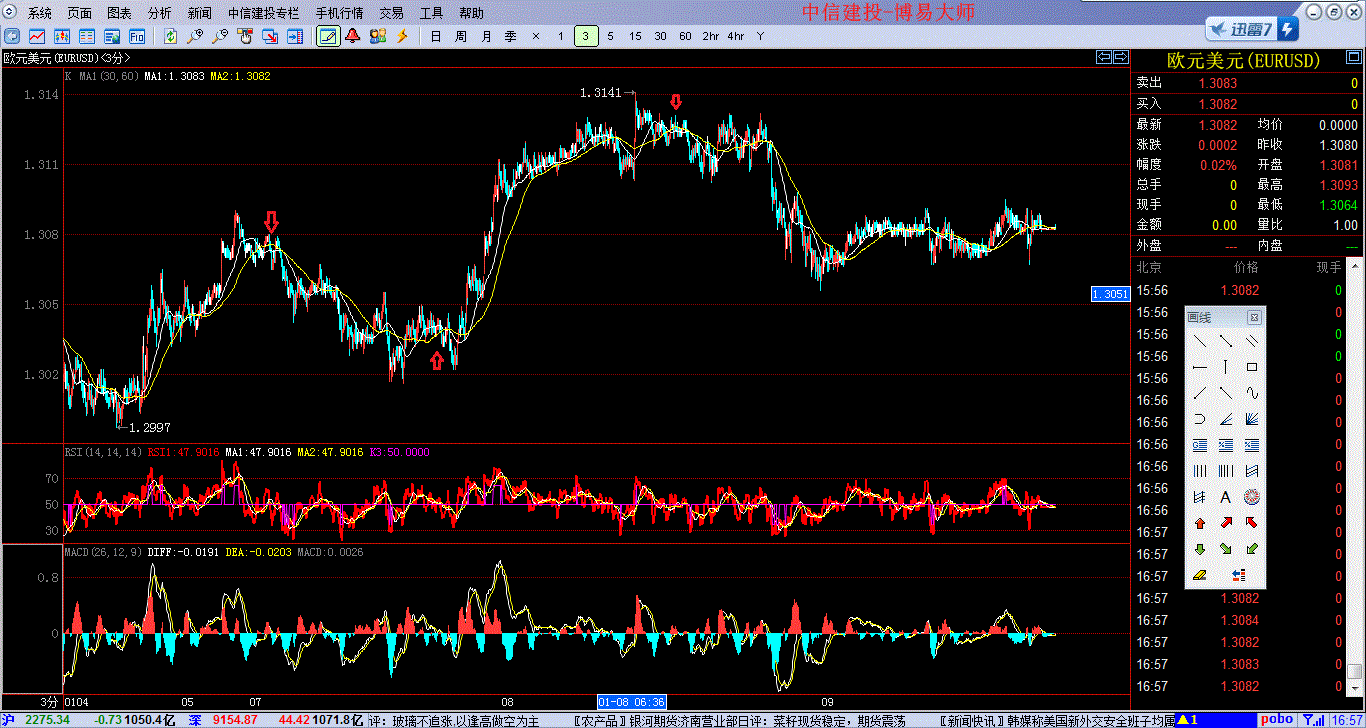Screen dimensions: 1366x728
Task: Select the green down arrow marker tool
Action: [1199, 549]
